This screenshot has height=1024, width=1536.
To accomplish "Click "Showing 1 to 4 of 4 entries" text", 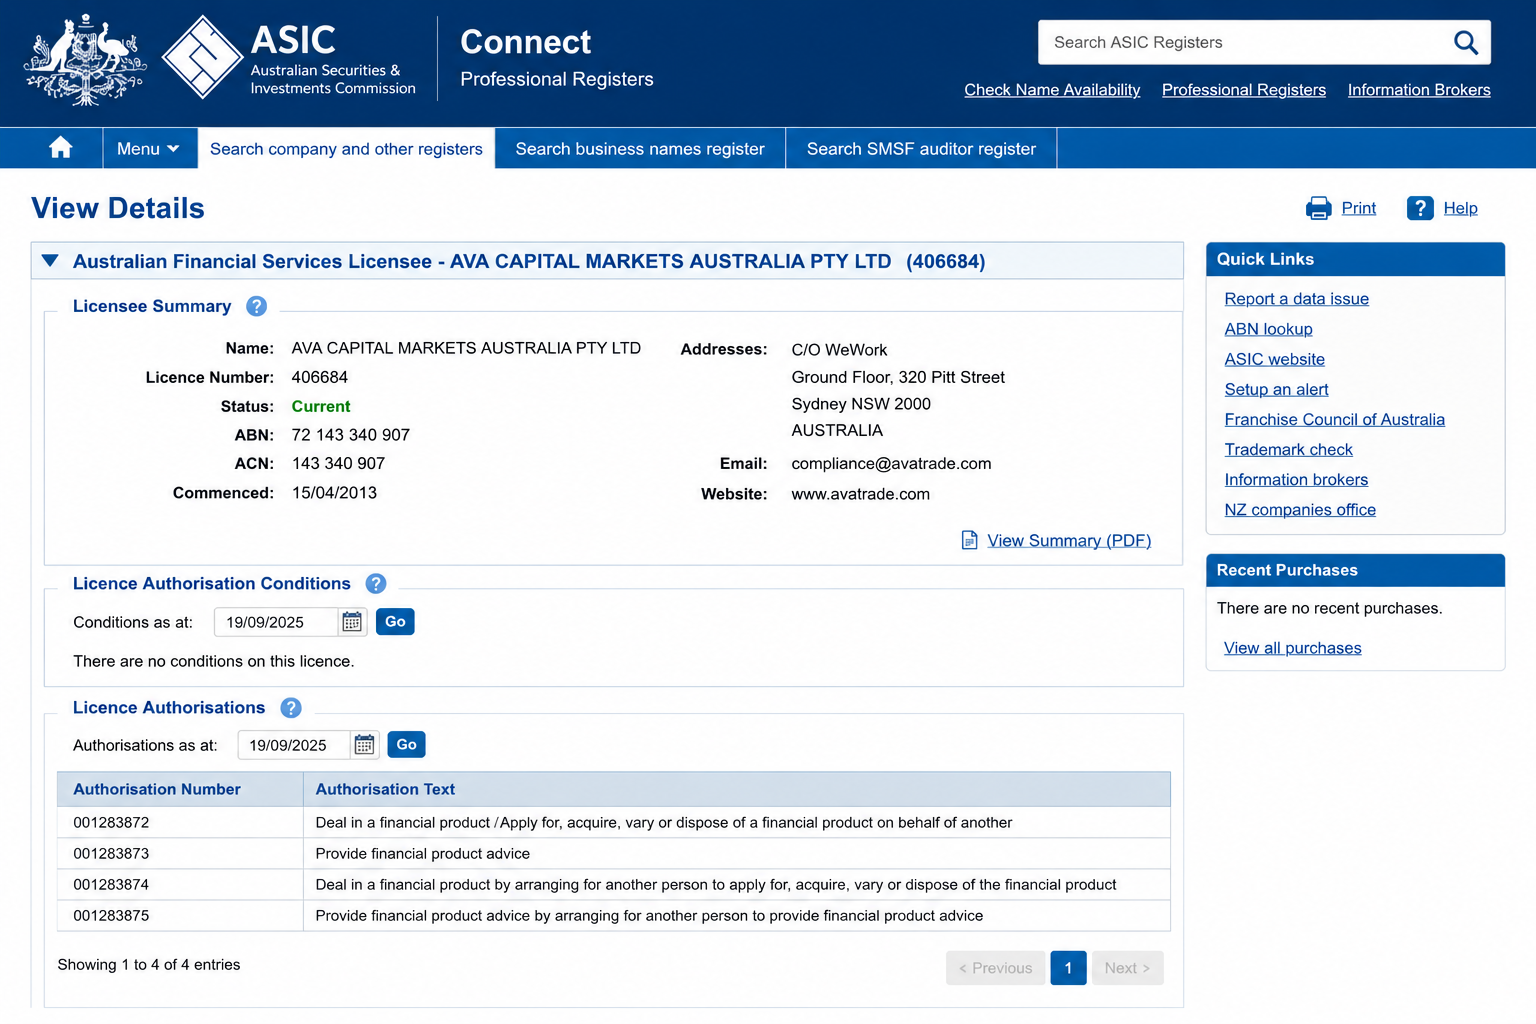I will (x=149, y=964).
